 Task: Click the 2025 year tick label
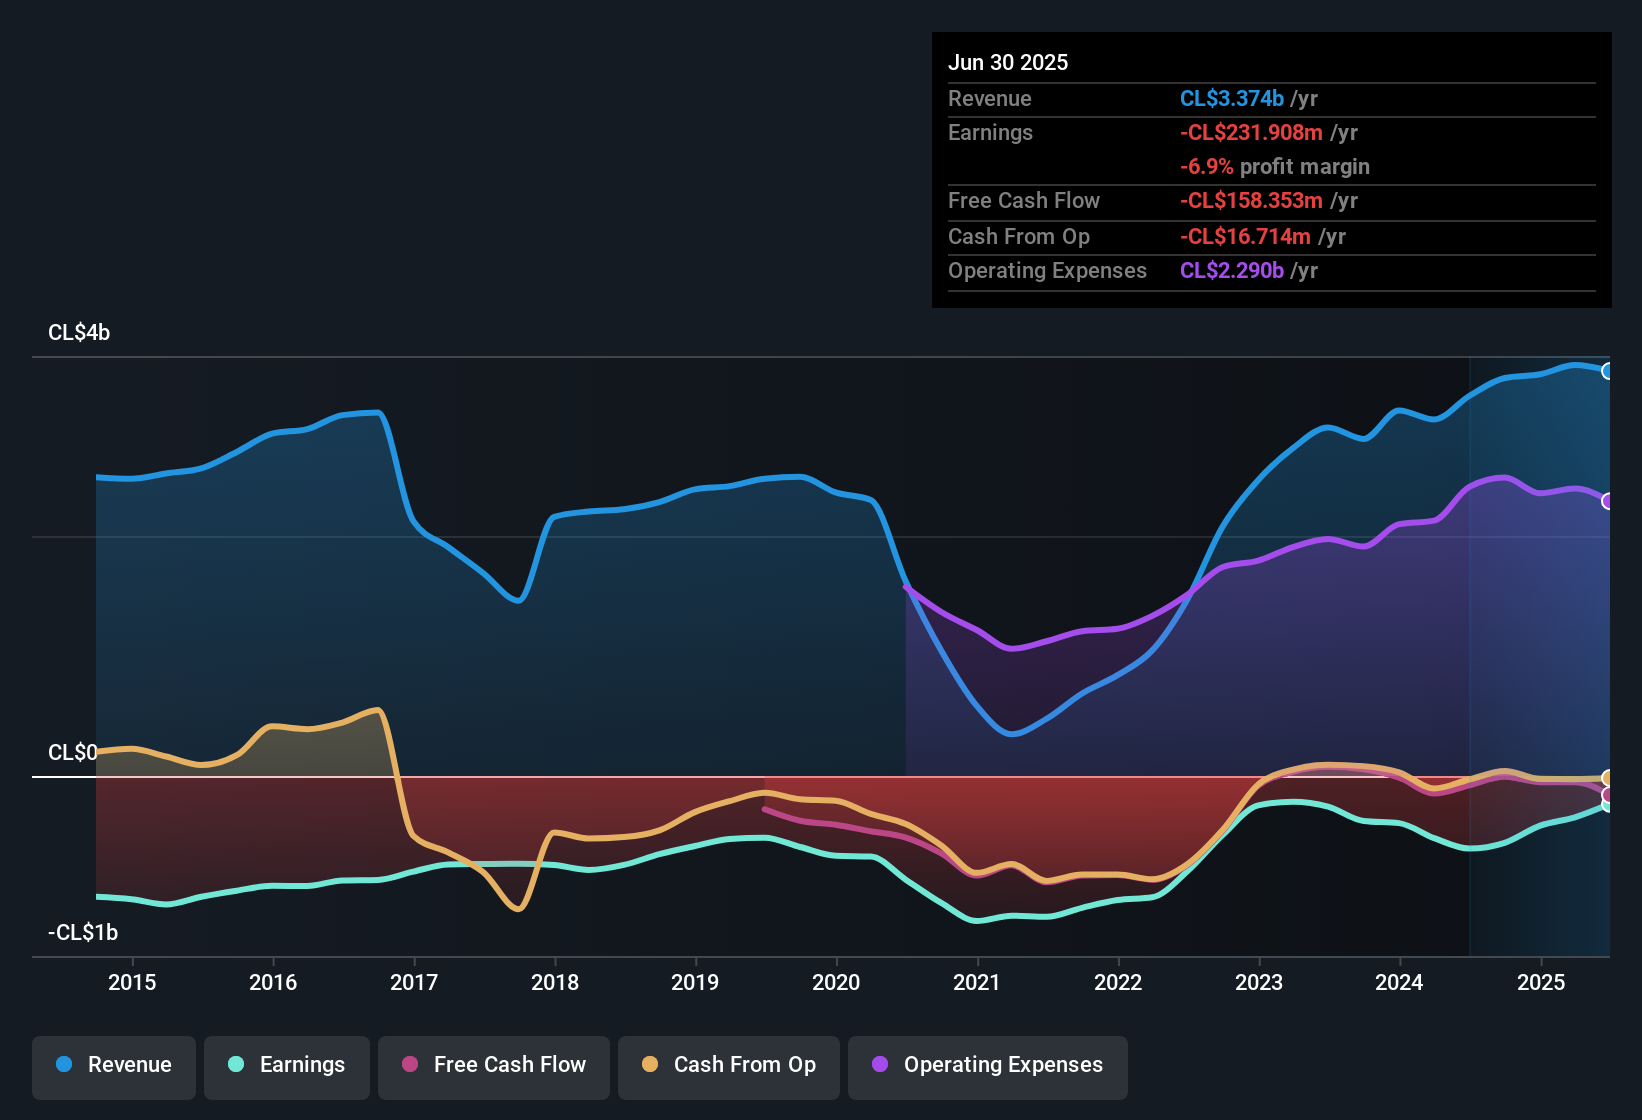1541,982
